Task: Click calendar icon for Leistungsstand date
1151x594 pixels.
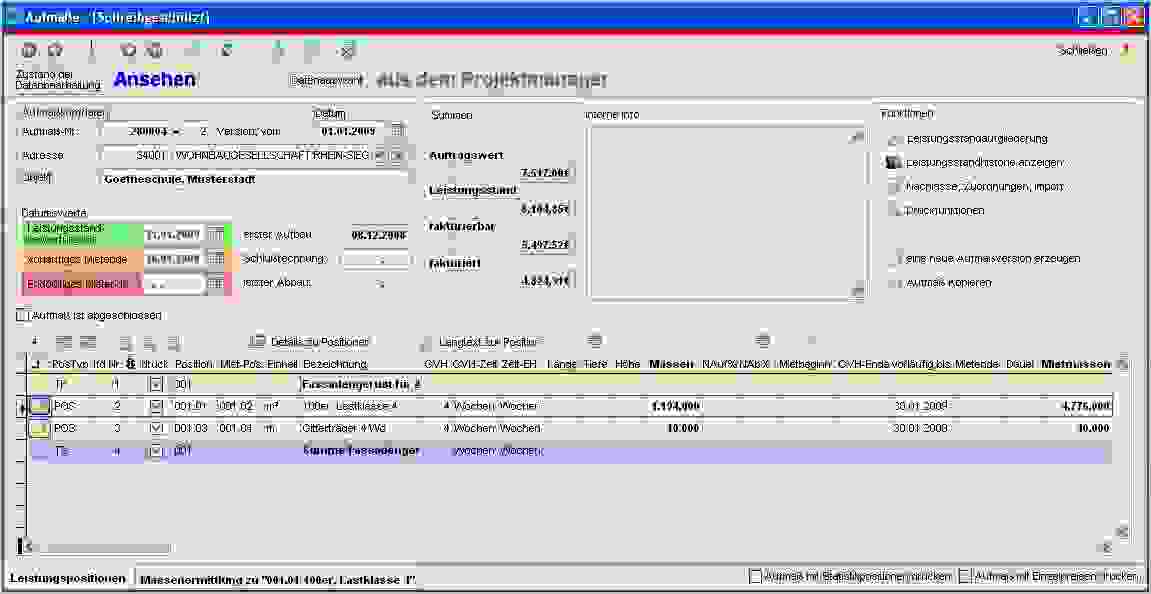Action: tap(215, 234)
